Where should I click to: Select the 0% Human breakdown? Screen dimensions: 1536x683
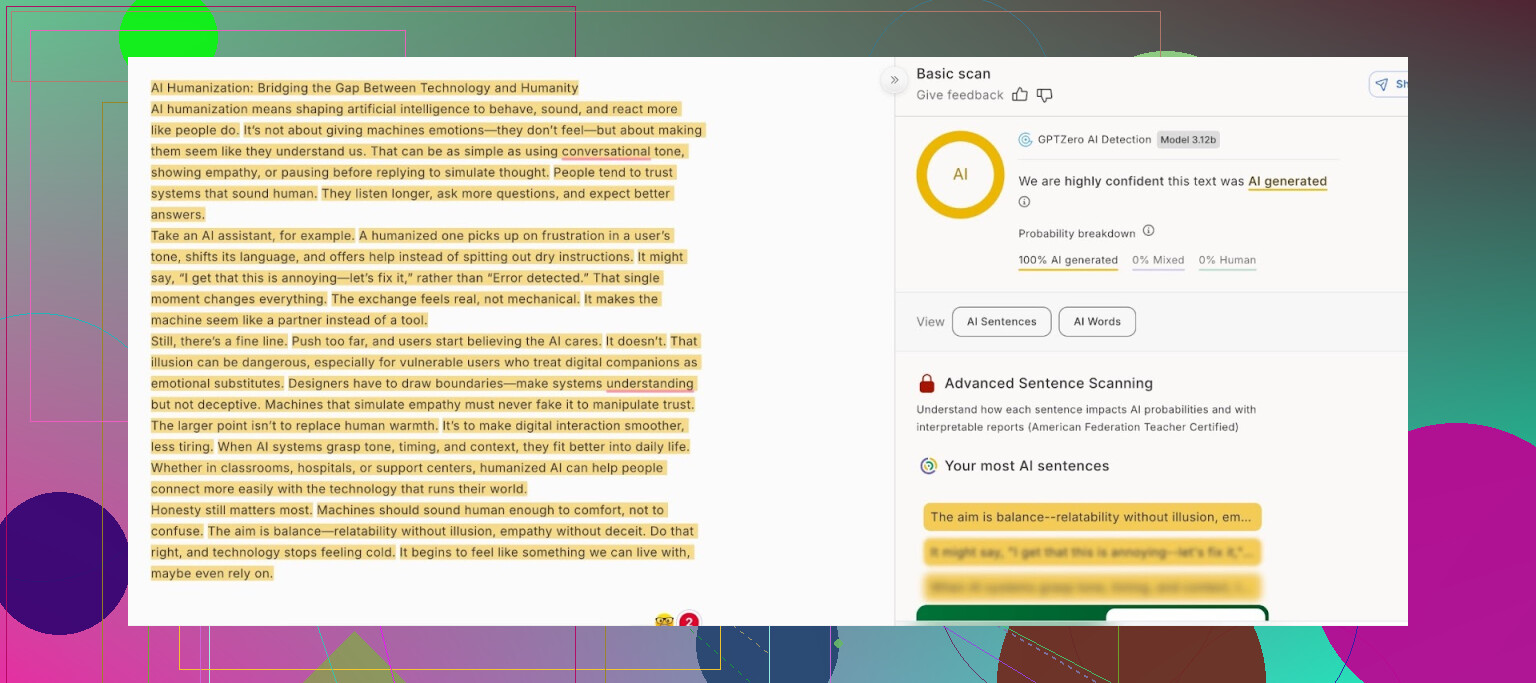(1227, 260)
